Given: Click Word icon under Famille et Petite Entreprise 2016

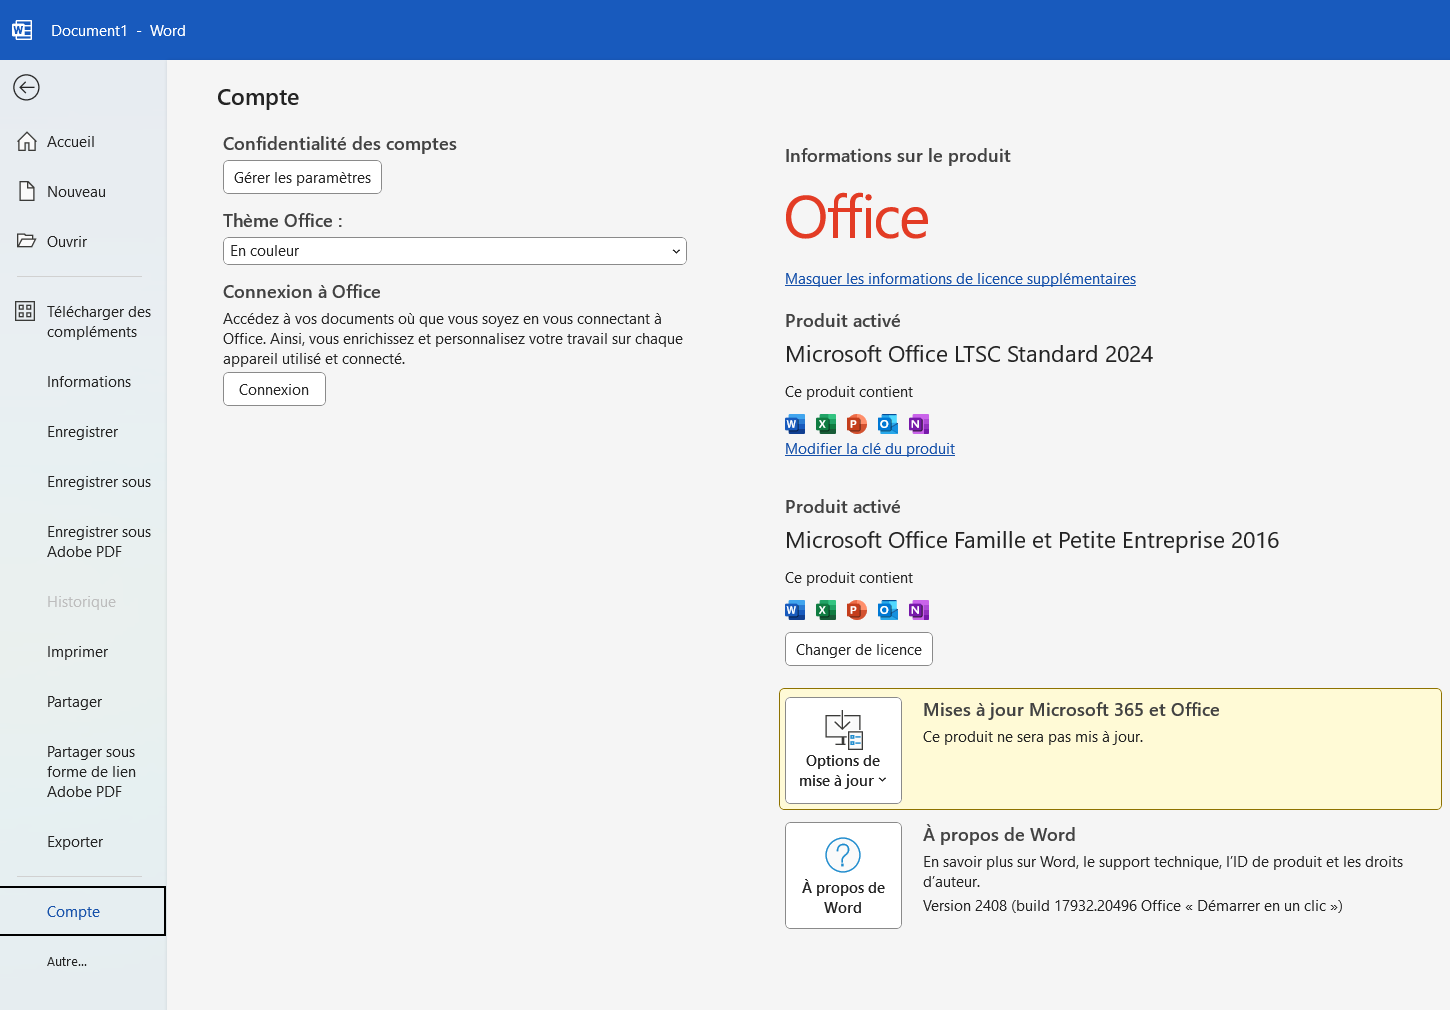Looking at the screenshot, I should tap(795, 610).
